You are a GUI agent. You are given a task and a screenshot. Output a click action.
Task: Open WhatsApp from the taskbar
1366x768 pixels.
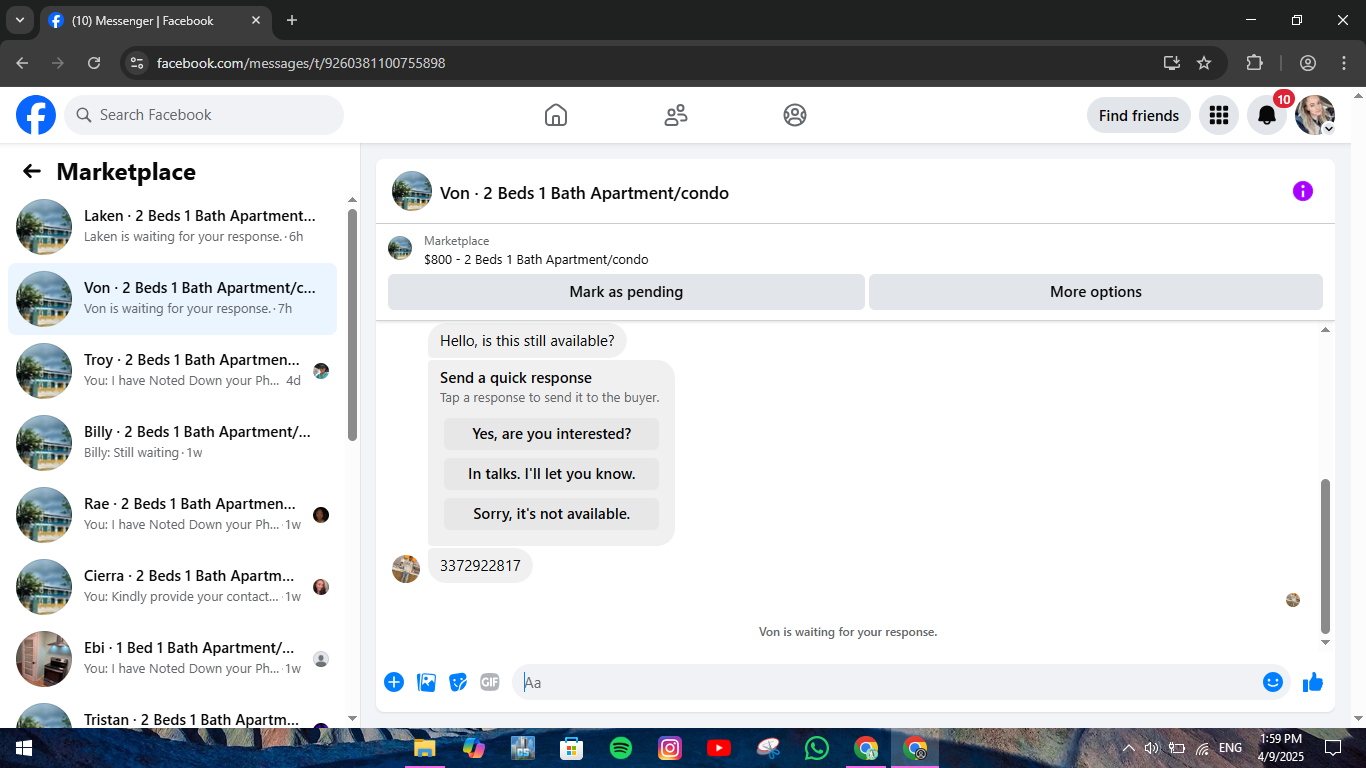click(817, 748)
